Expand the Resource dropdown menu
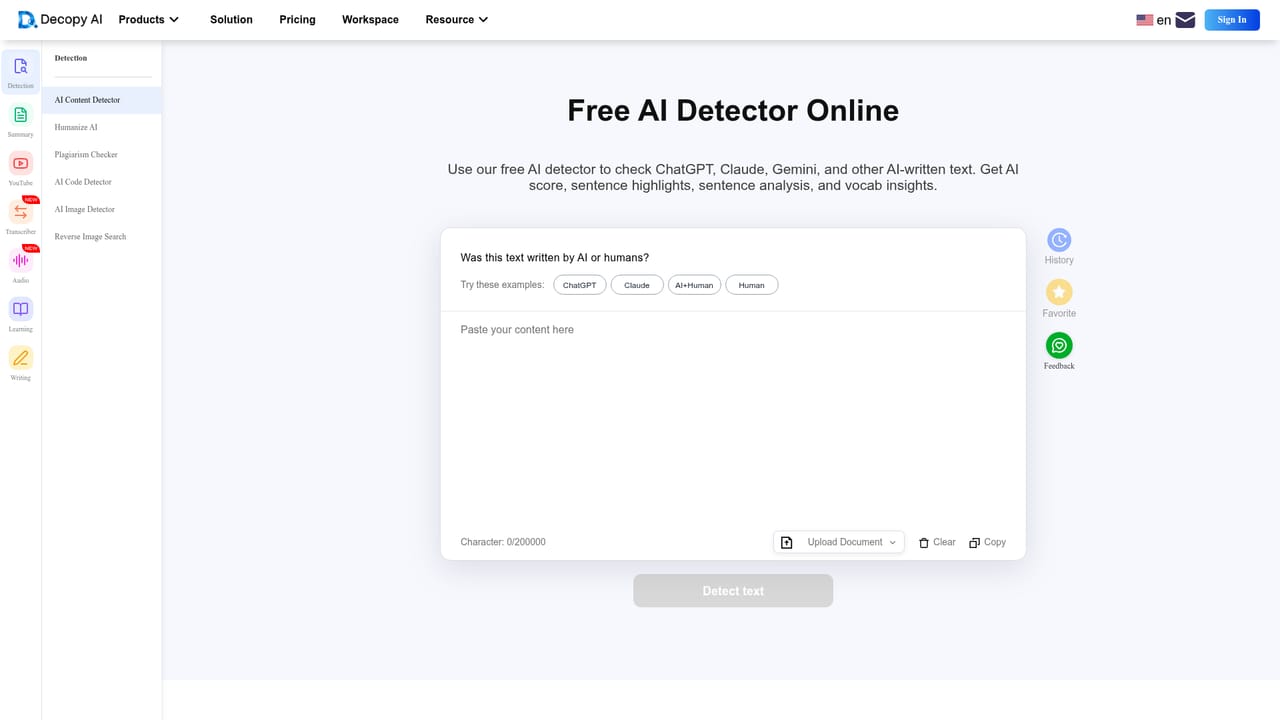This screenshot has width=1280, height=720. click(x=457, y=19)
